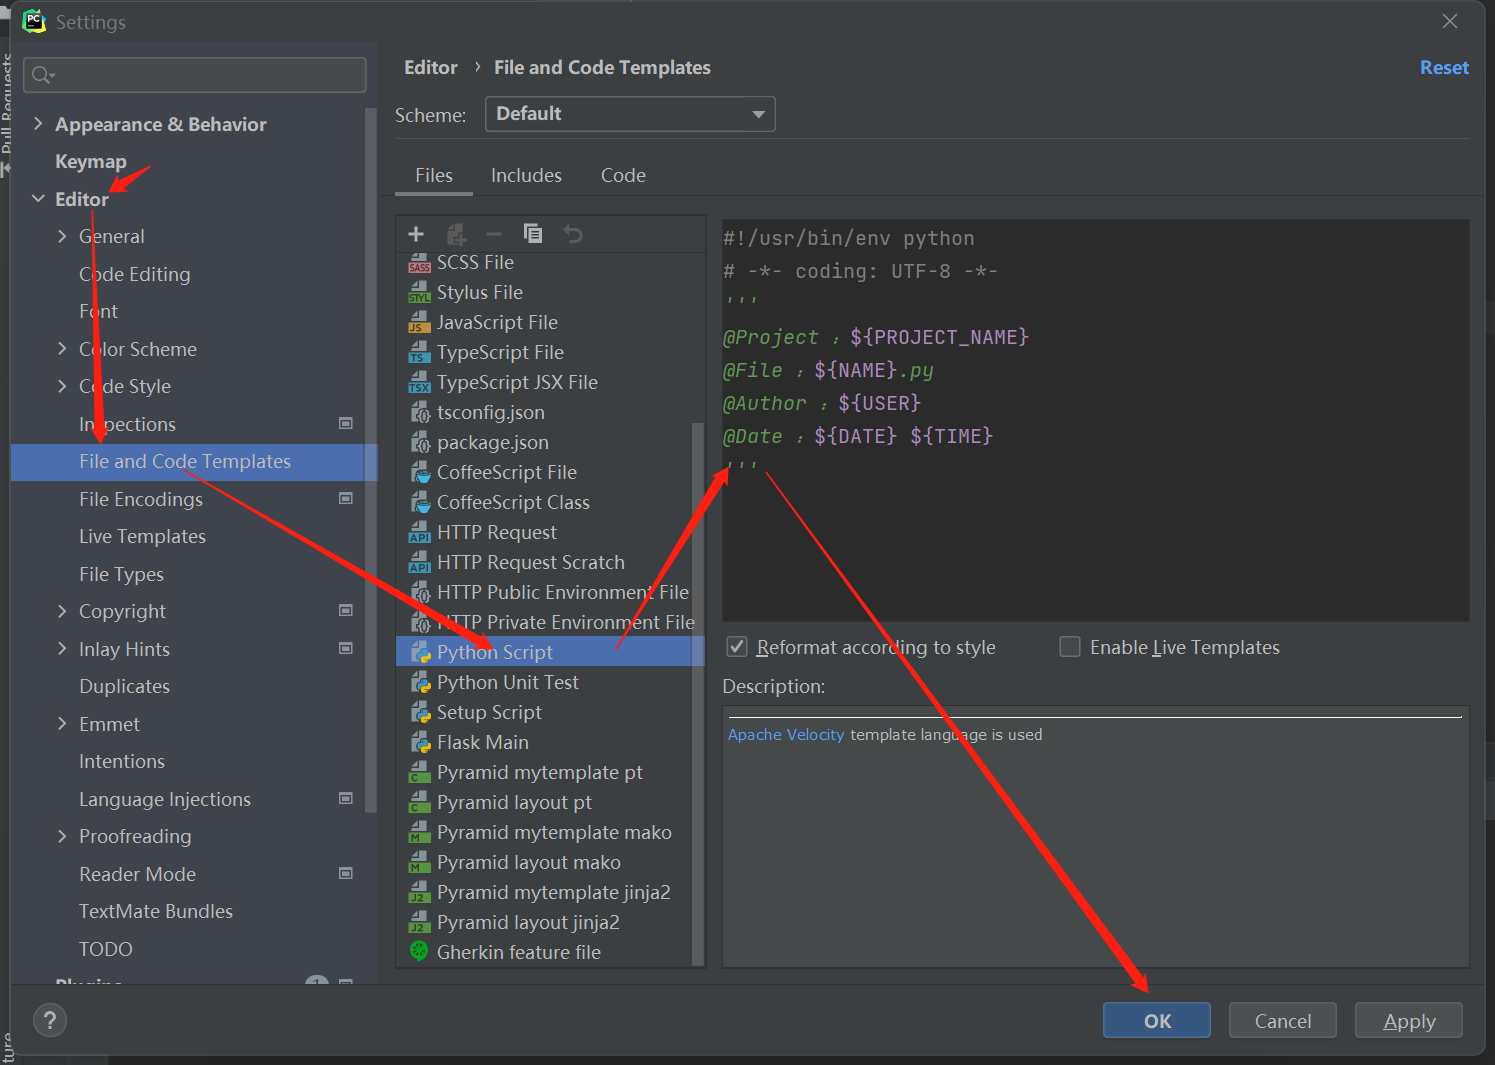Click the Copy Template icon
Viewport: 1495px width, 1065px height.
(533, 233)
